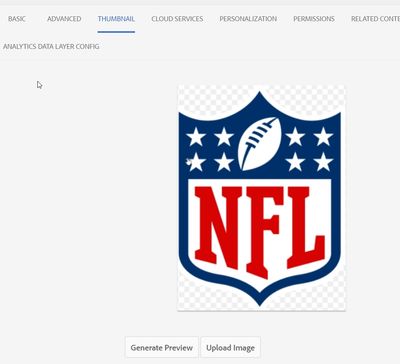Switch to the Advanced tab

(x=64, y=19)
